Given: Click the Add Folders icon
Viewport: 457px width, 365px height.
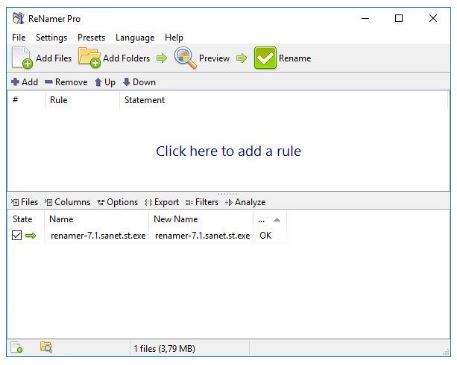Looking at the screenshot, I should [x=89, y=57].
